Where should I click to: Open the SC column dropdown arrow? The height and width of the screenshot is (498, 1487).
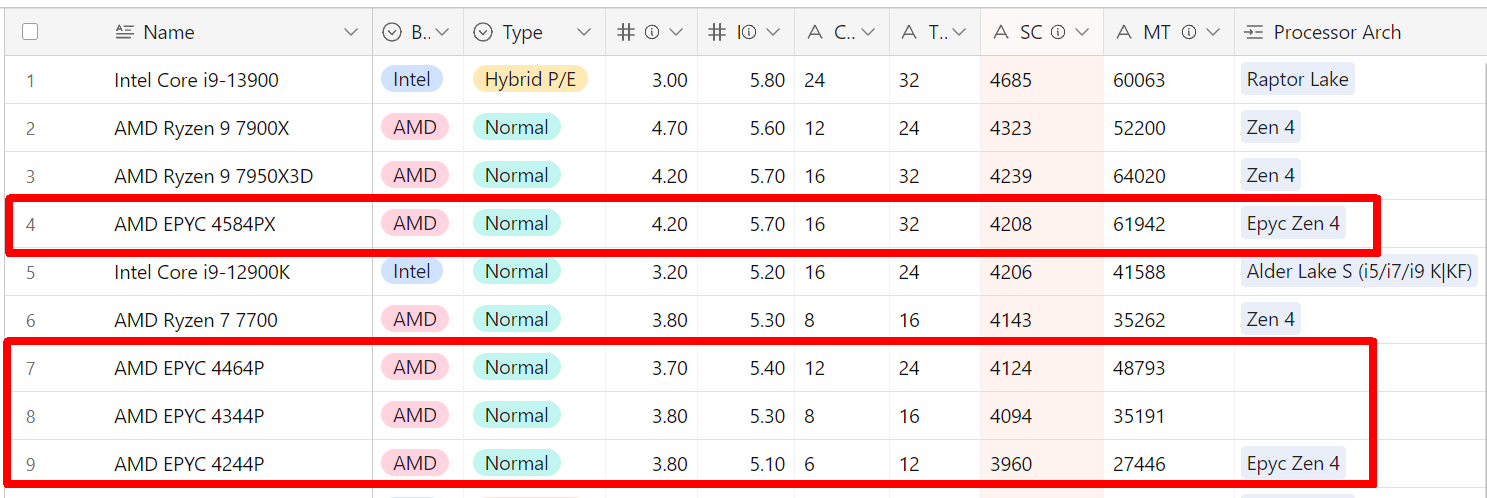click(1082, 32)
